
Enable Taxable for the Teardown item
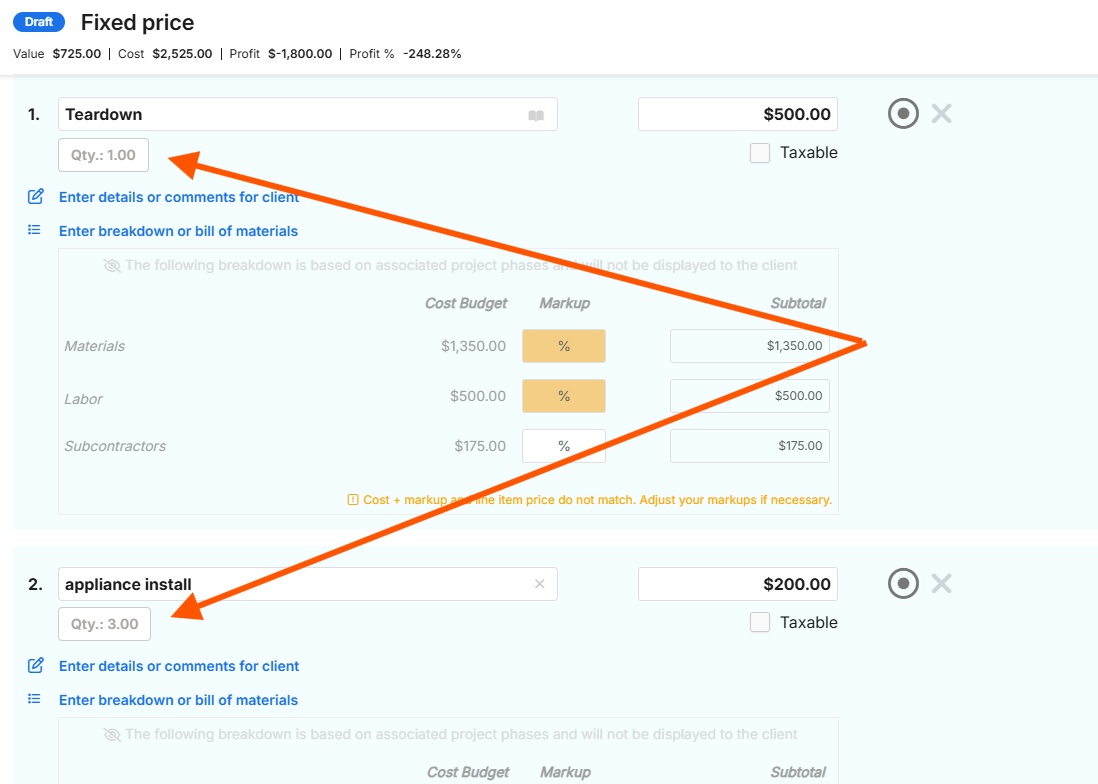coord(760,153)
